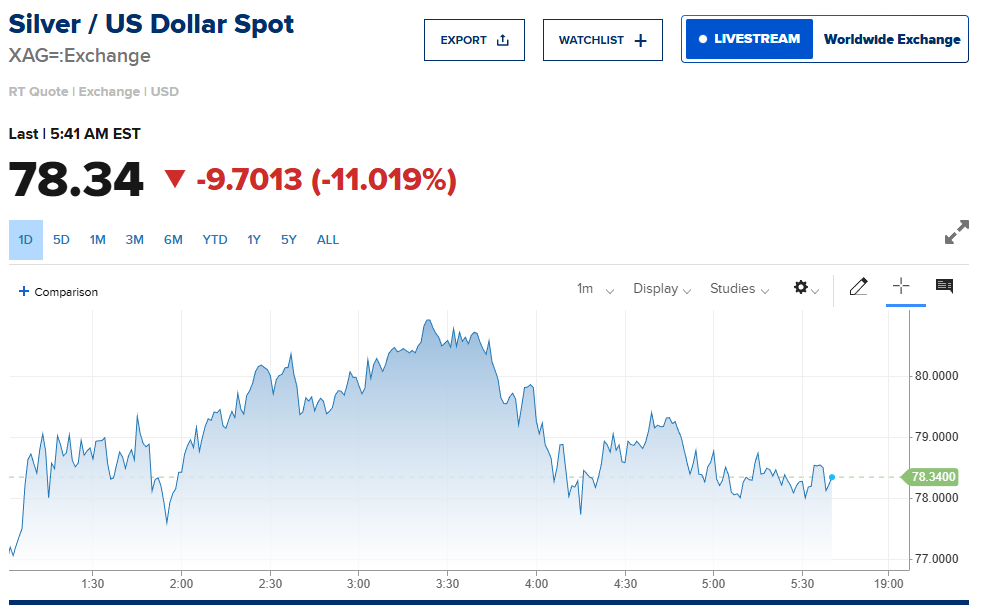This screenshot has height=616, width=988.
Task: Open the 1m interval dropdown
Action: click(x=595, y=289)
